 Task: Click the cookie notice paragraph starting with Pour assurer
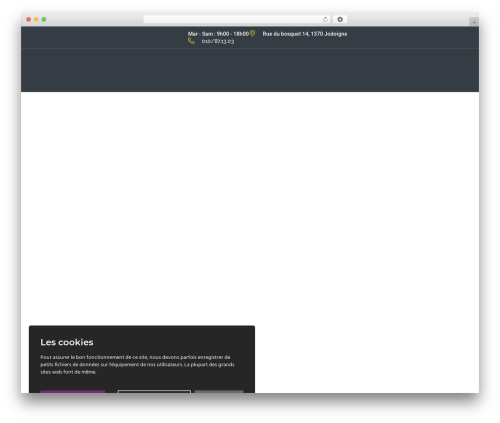(x=137, y=364)
